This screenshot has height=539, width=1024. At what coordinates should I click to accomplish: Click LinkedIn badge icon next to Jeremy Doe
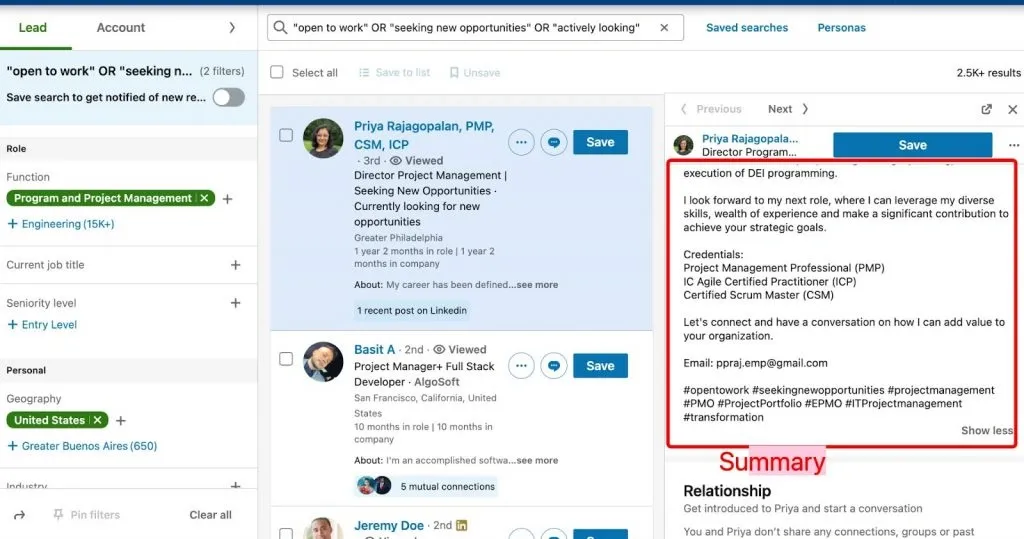click(462, 525)
